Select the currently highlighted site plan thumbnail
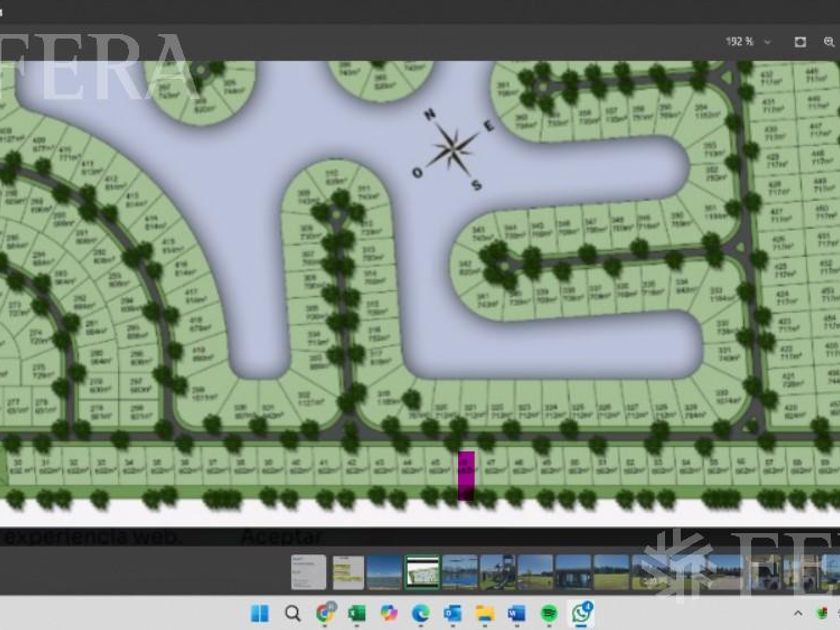This screenshot has height=630, width=840. (x=422, y=572)
